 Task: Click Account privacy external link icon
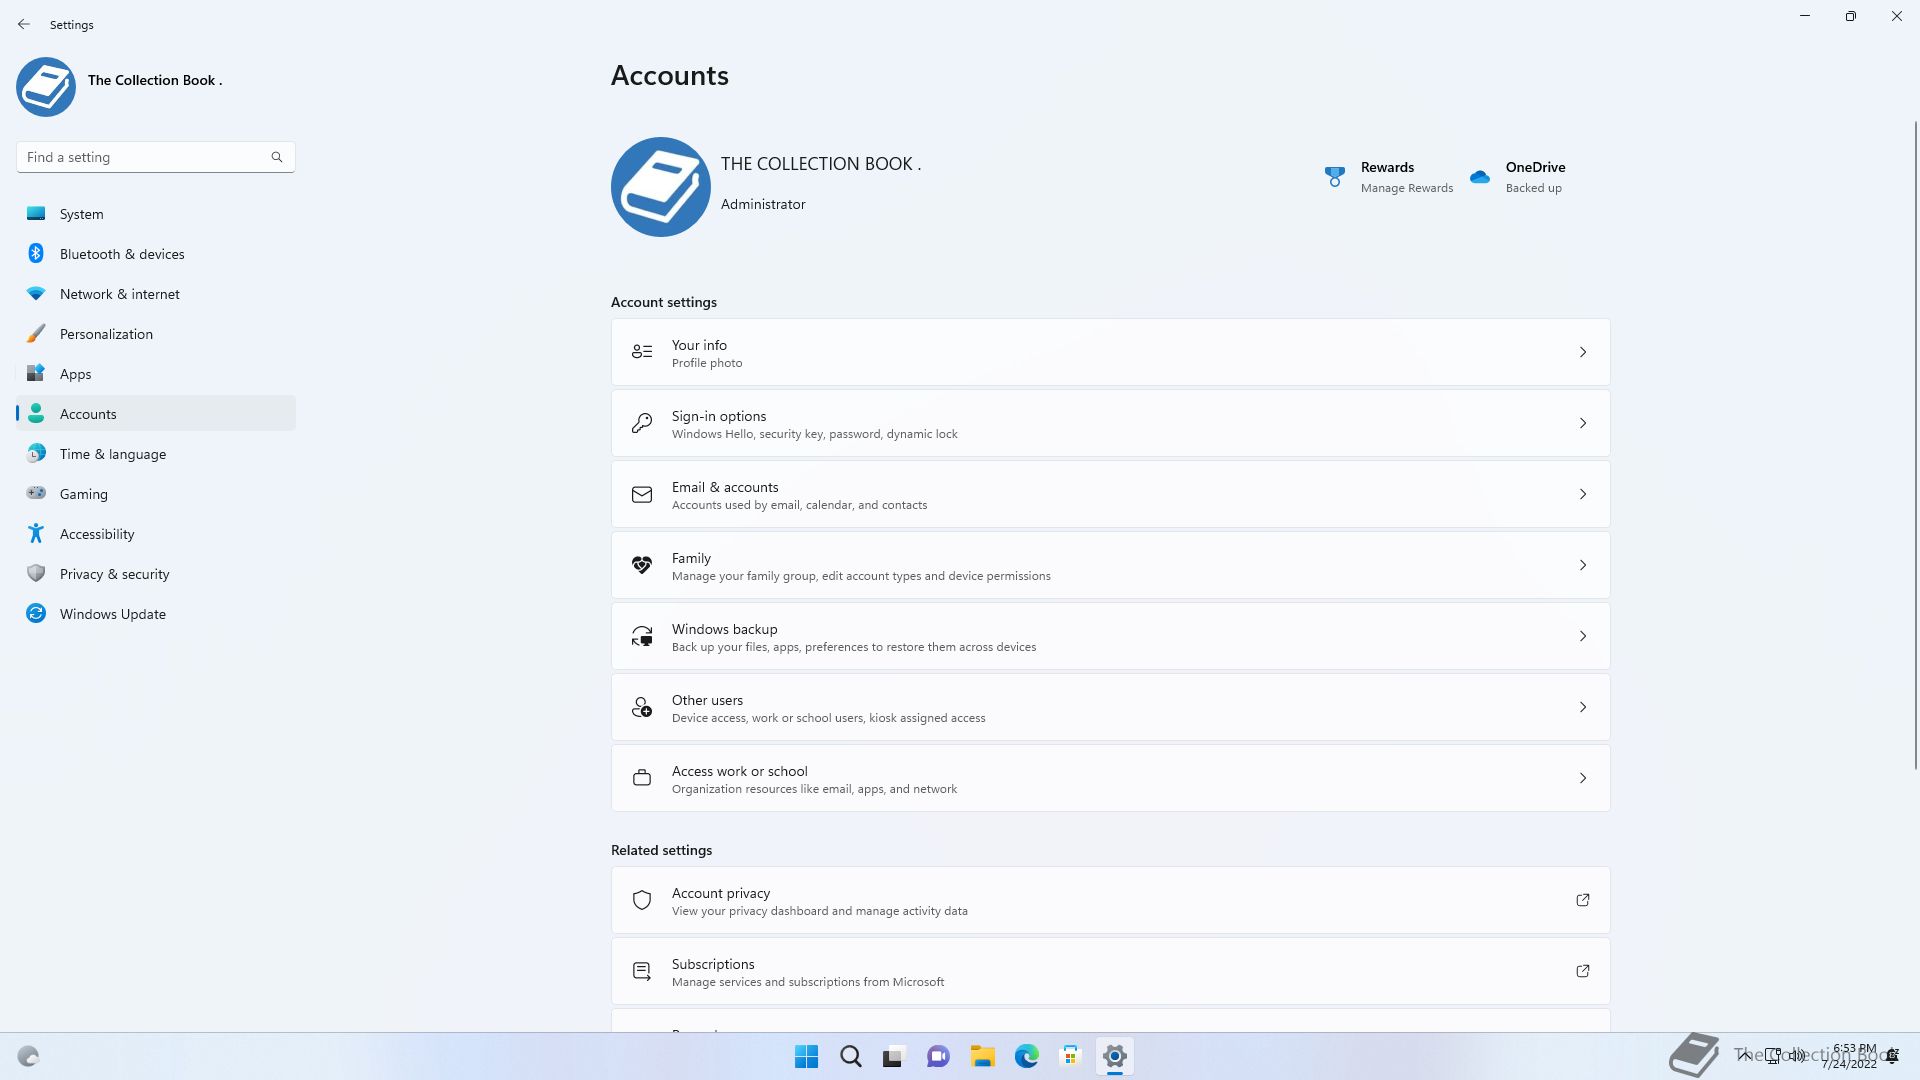click(1583, 900)
